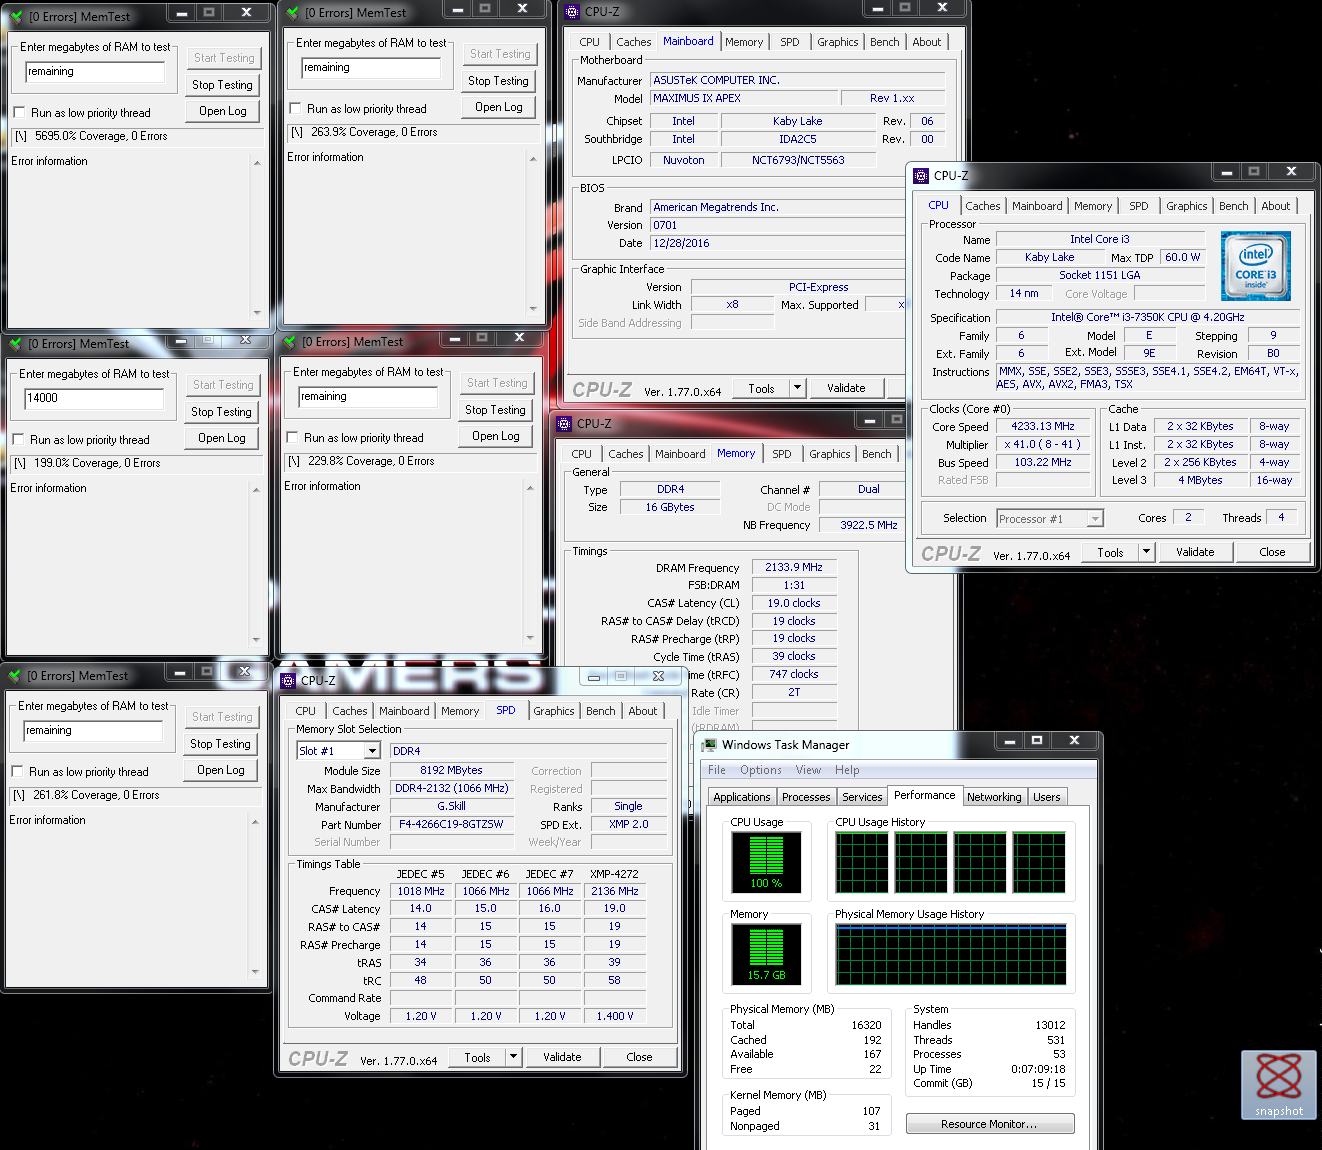Click Resource Monitor button
Screen dimensions: 1322x1150
pyautogui.click(x=990, y=1124)
